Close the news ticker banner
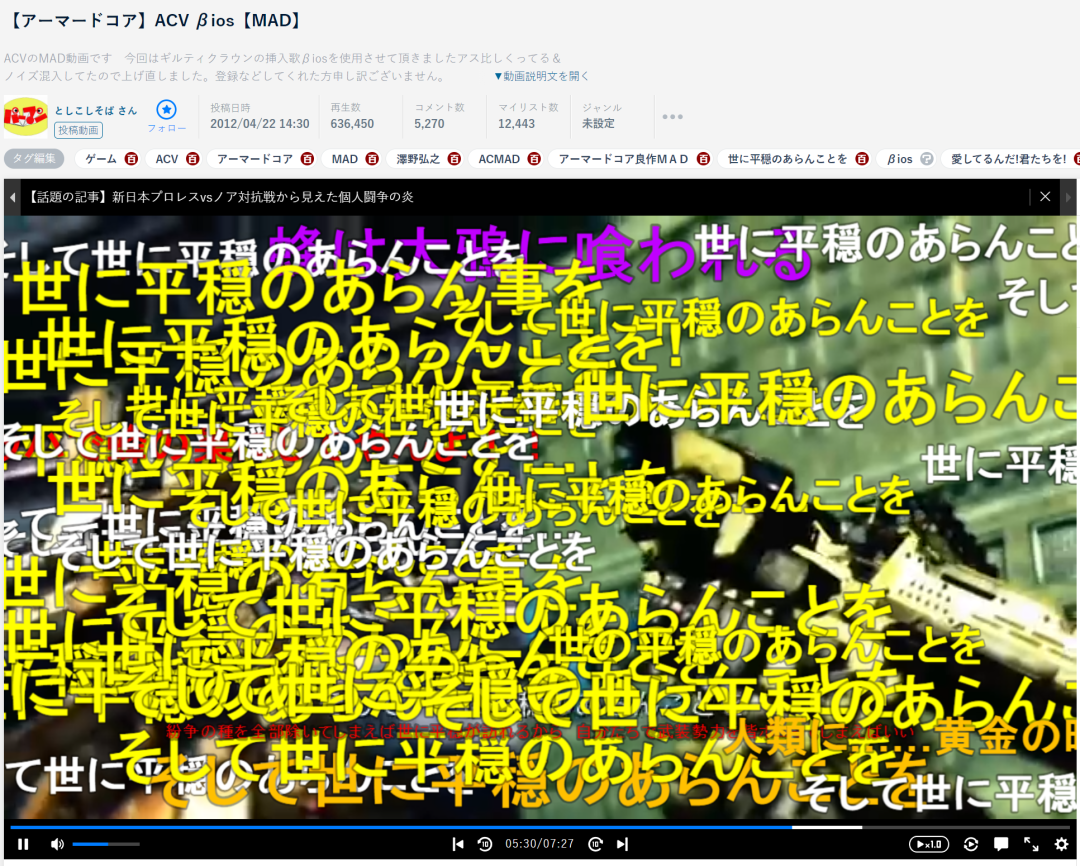The width and height of the screenshot is (1080, 866). (1045, 197)
